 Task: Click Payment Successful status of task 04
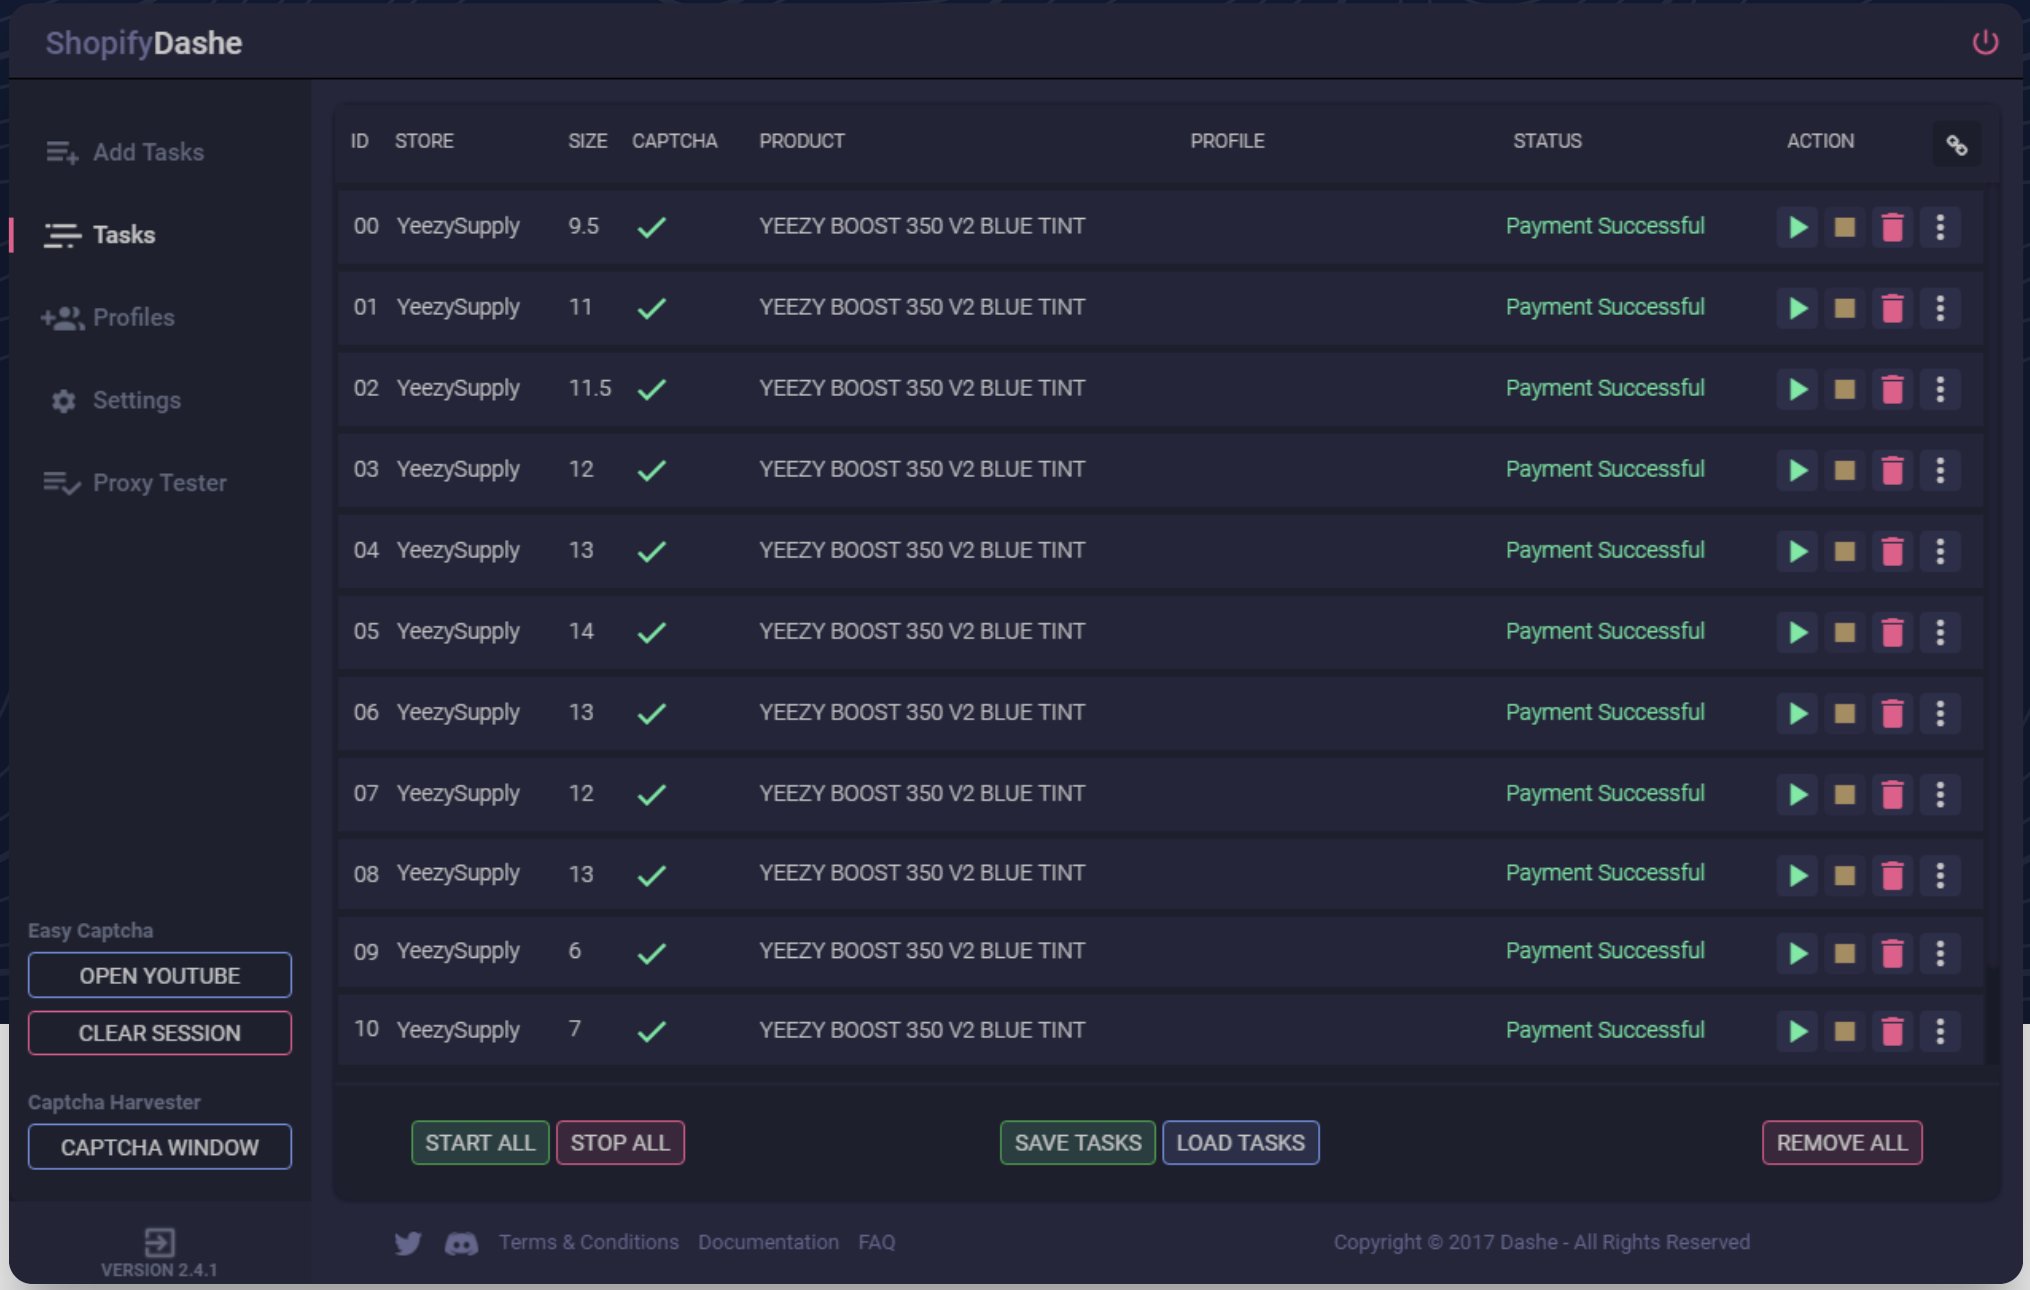click(1605, 550)
